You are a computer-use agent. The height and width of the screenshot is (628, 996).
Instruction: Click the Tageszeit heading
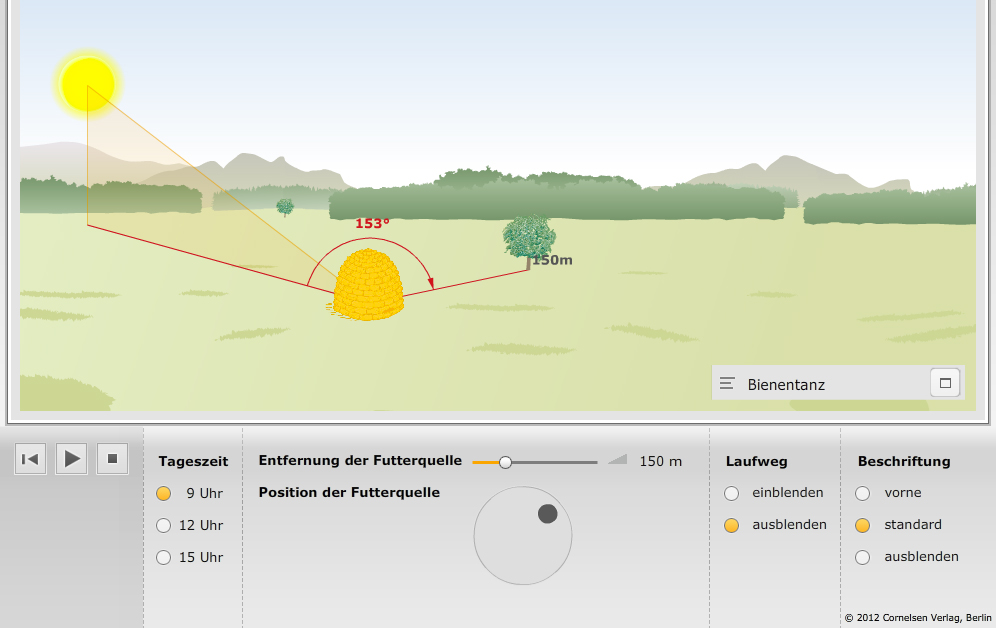point(193,462)
